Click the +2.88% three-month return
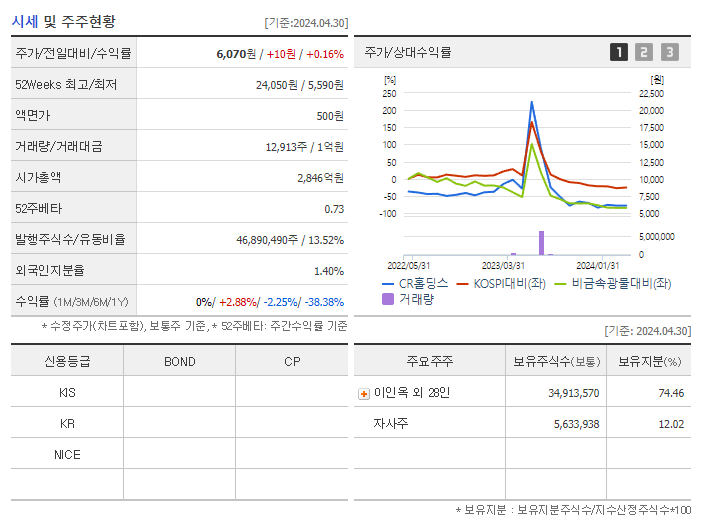Viewport: 702px width, 525px height. [x=238, y=302]
